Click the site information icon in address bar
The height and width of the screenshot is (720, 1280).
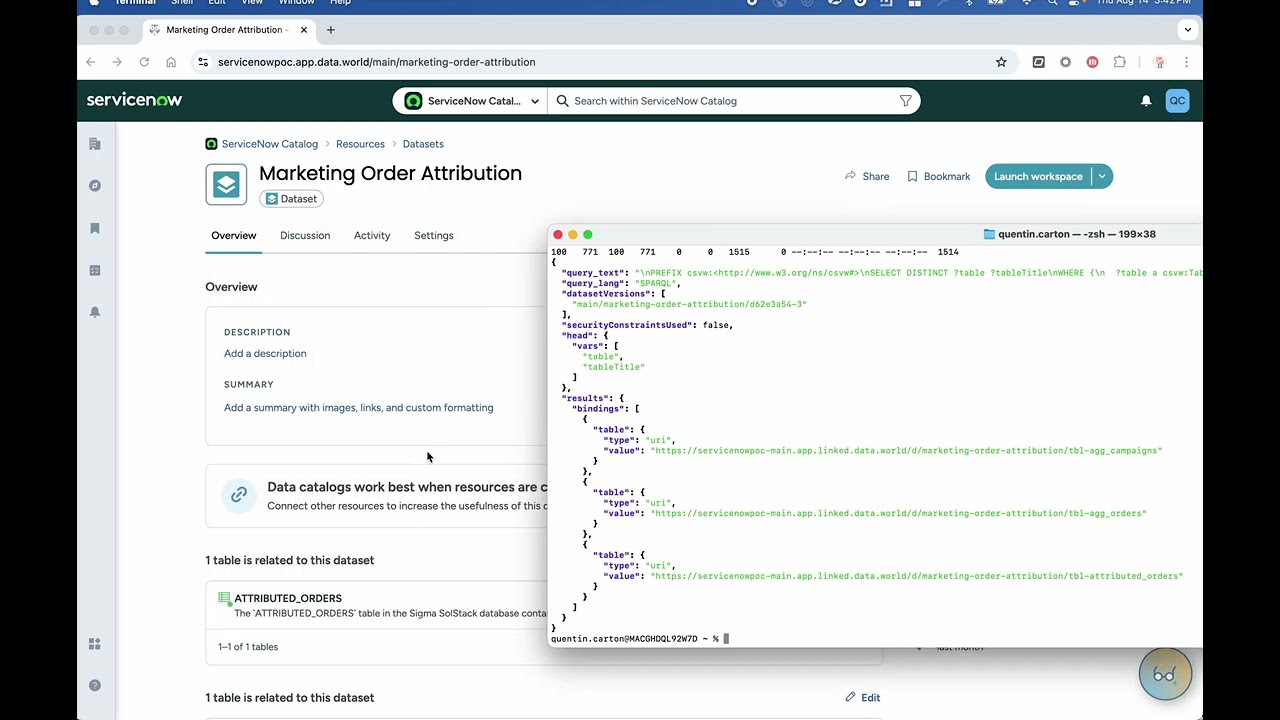click(203, 62)
